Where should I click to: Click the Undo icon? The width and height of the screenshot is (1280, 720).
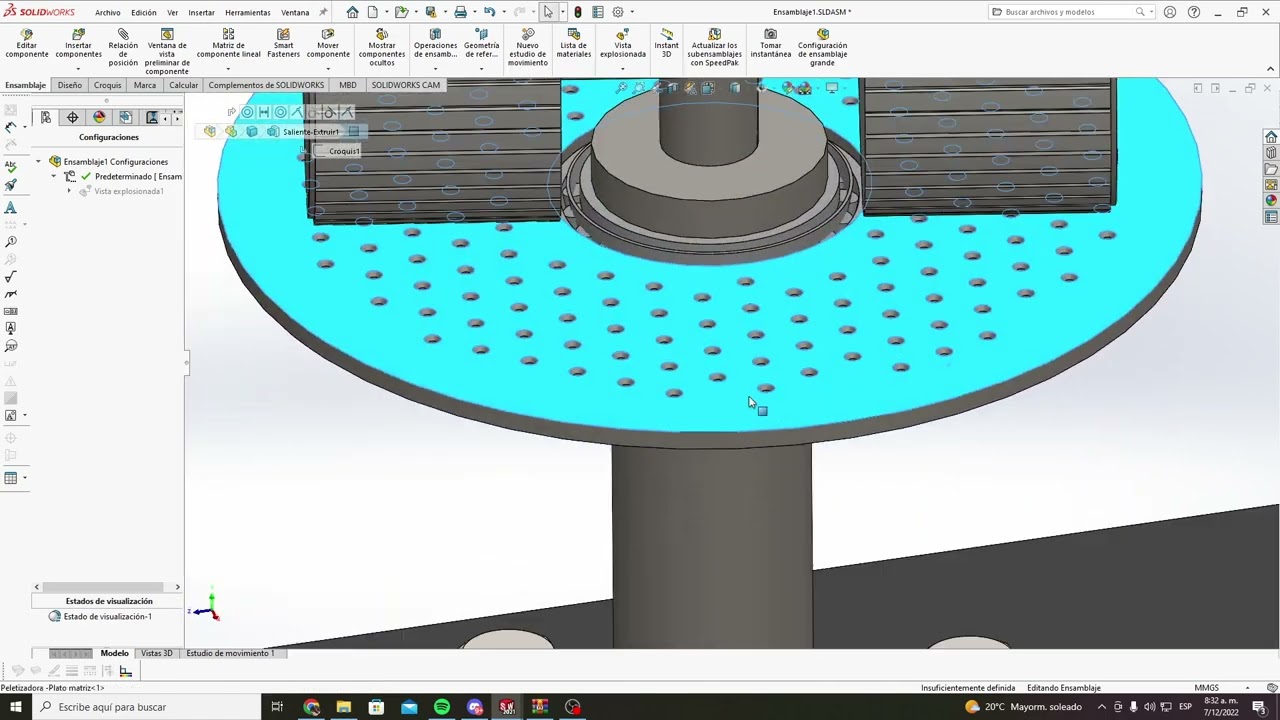pos(489,12)
